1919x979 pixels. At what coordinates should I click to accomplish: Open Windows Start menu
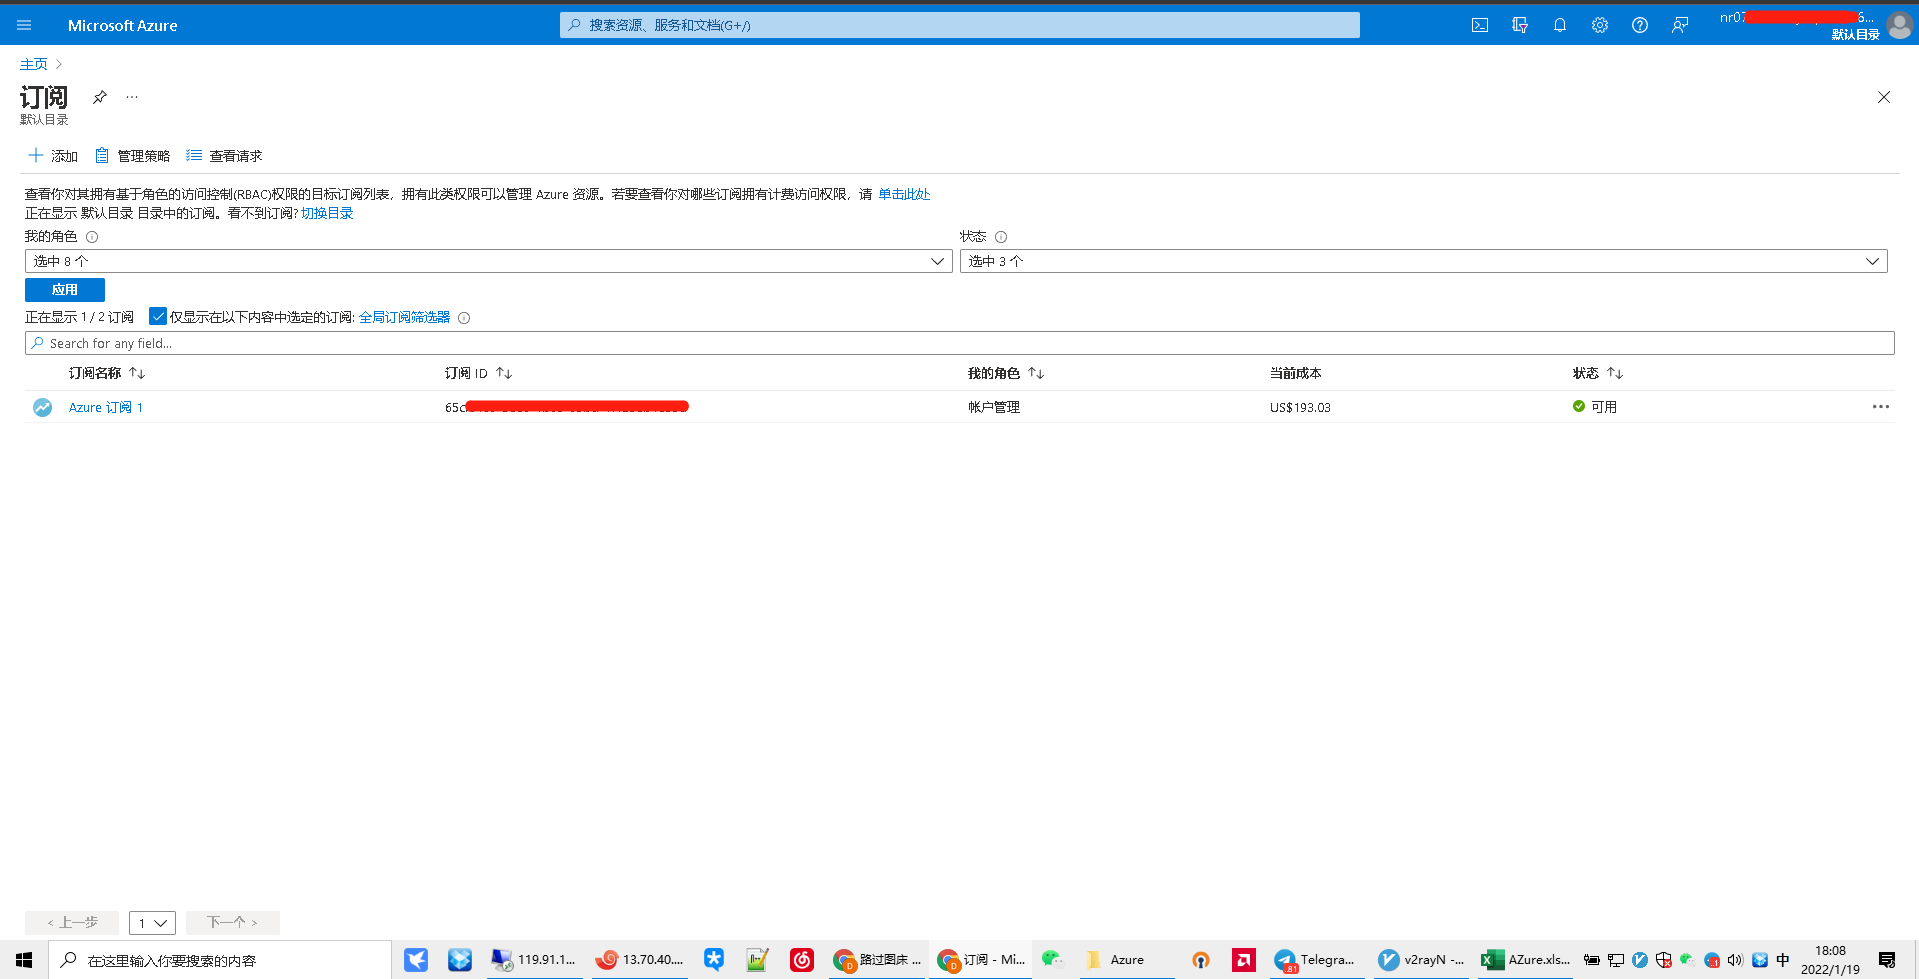point(24,960)
